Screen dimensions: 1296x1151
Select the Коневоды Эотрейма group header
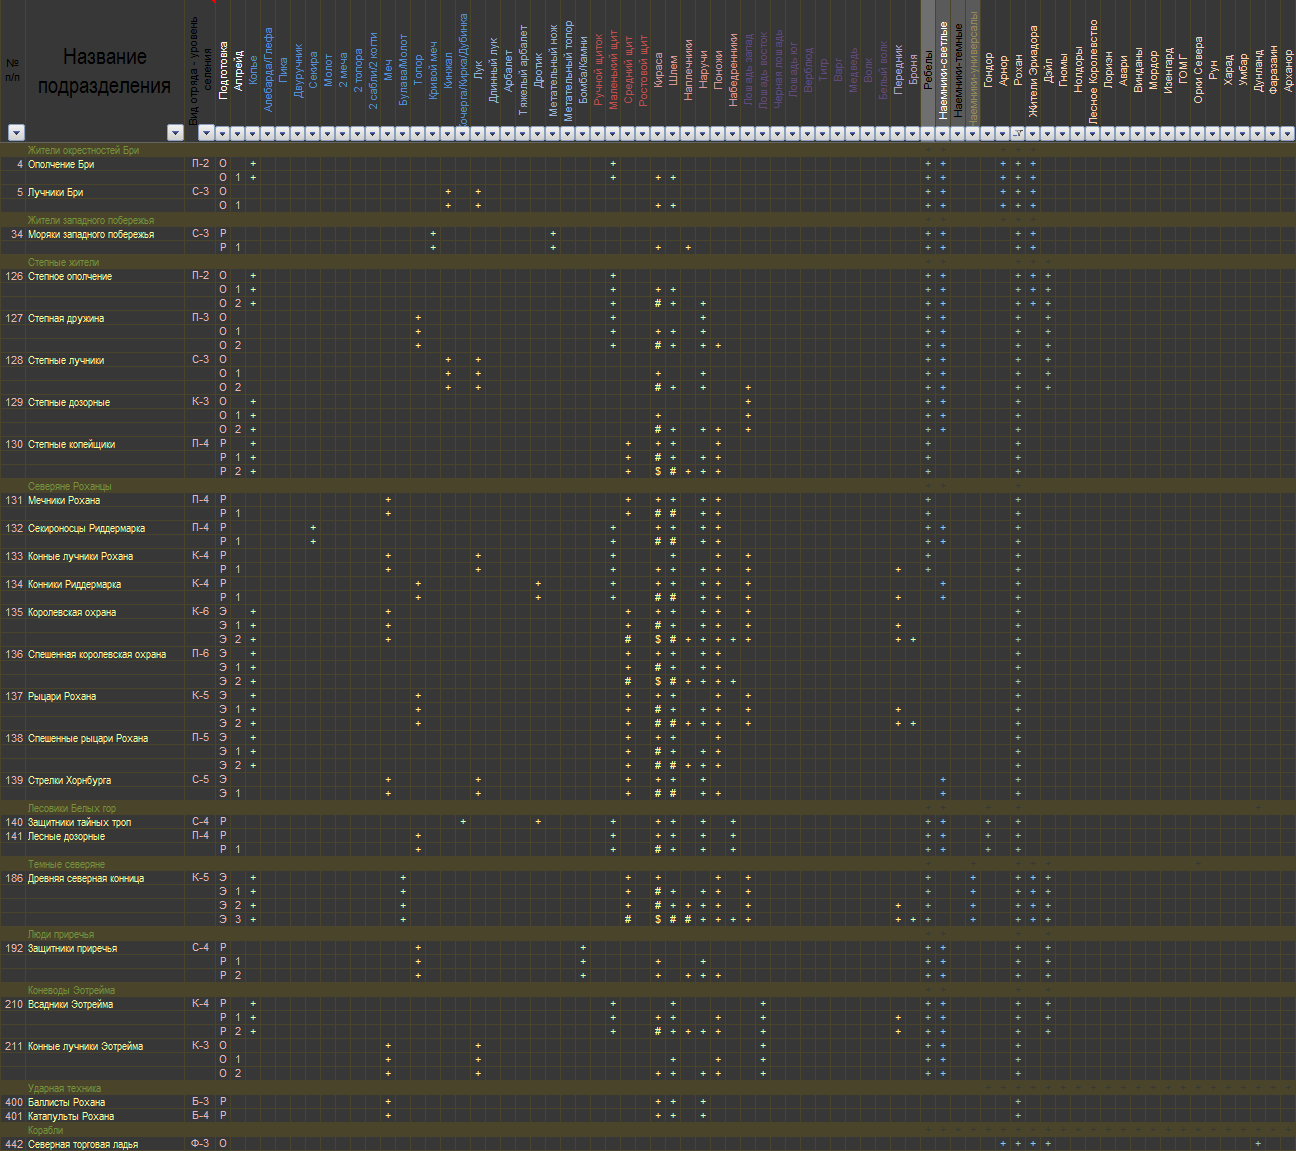(104, 990)
